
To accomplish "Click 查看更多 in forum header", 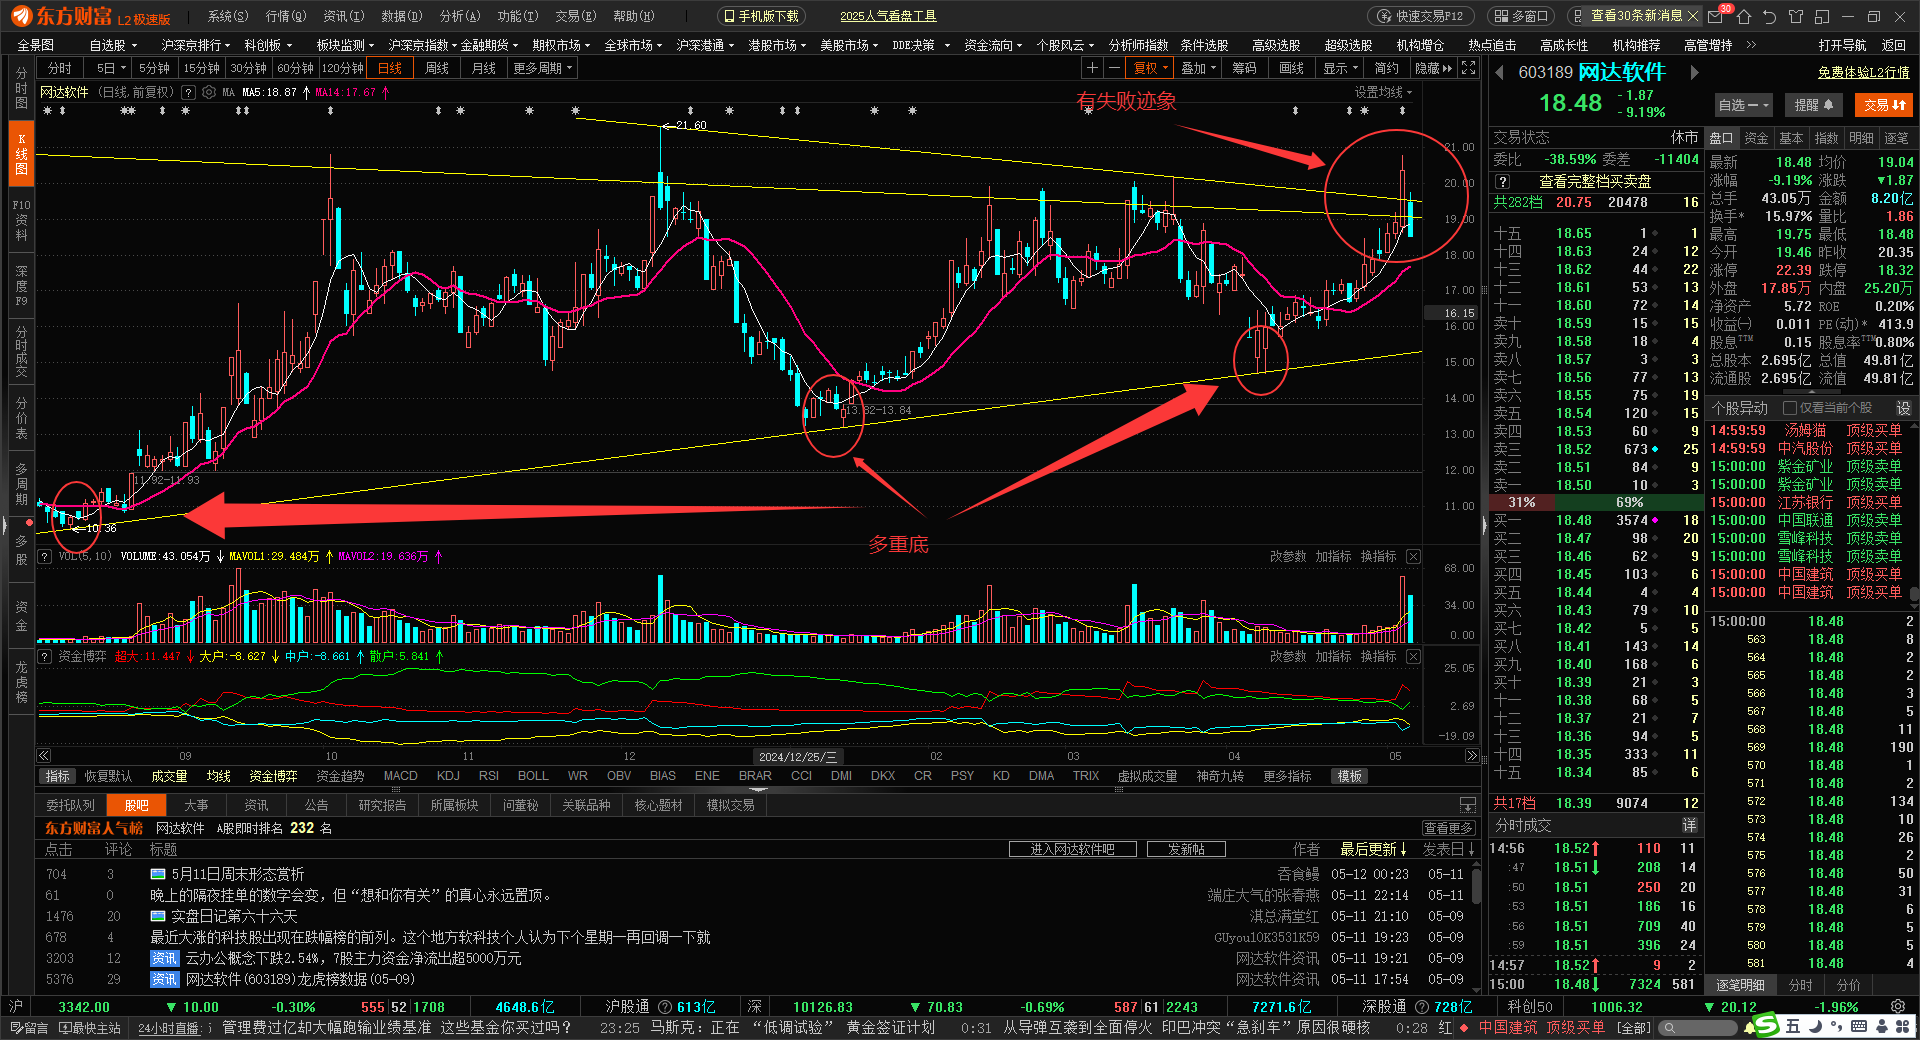I will 1448,828.
